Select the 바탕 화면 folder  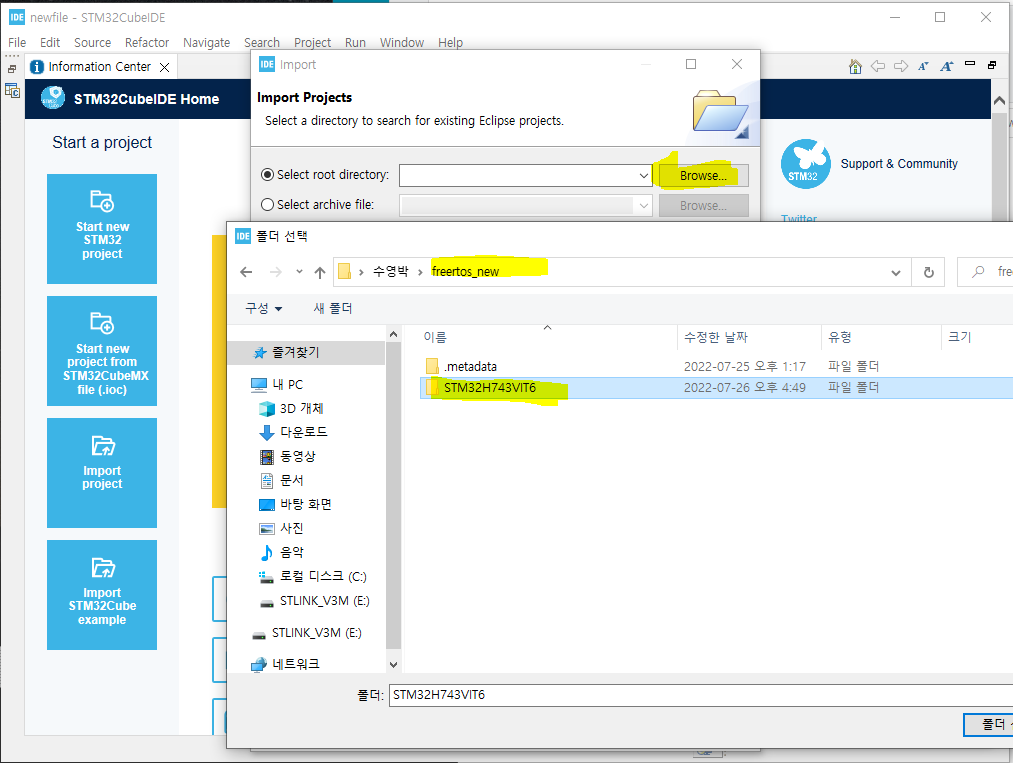tap(306, 505)
